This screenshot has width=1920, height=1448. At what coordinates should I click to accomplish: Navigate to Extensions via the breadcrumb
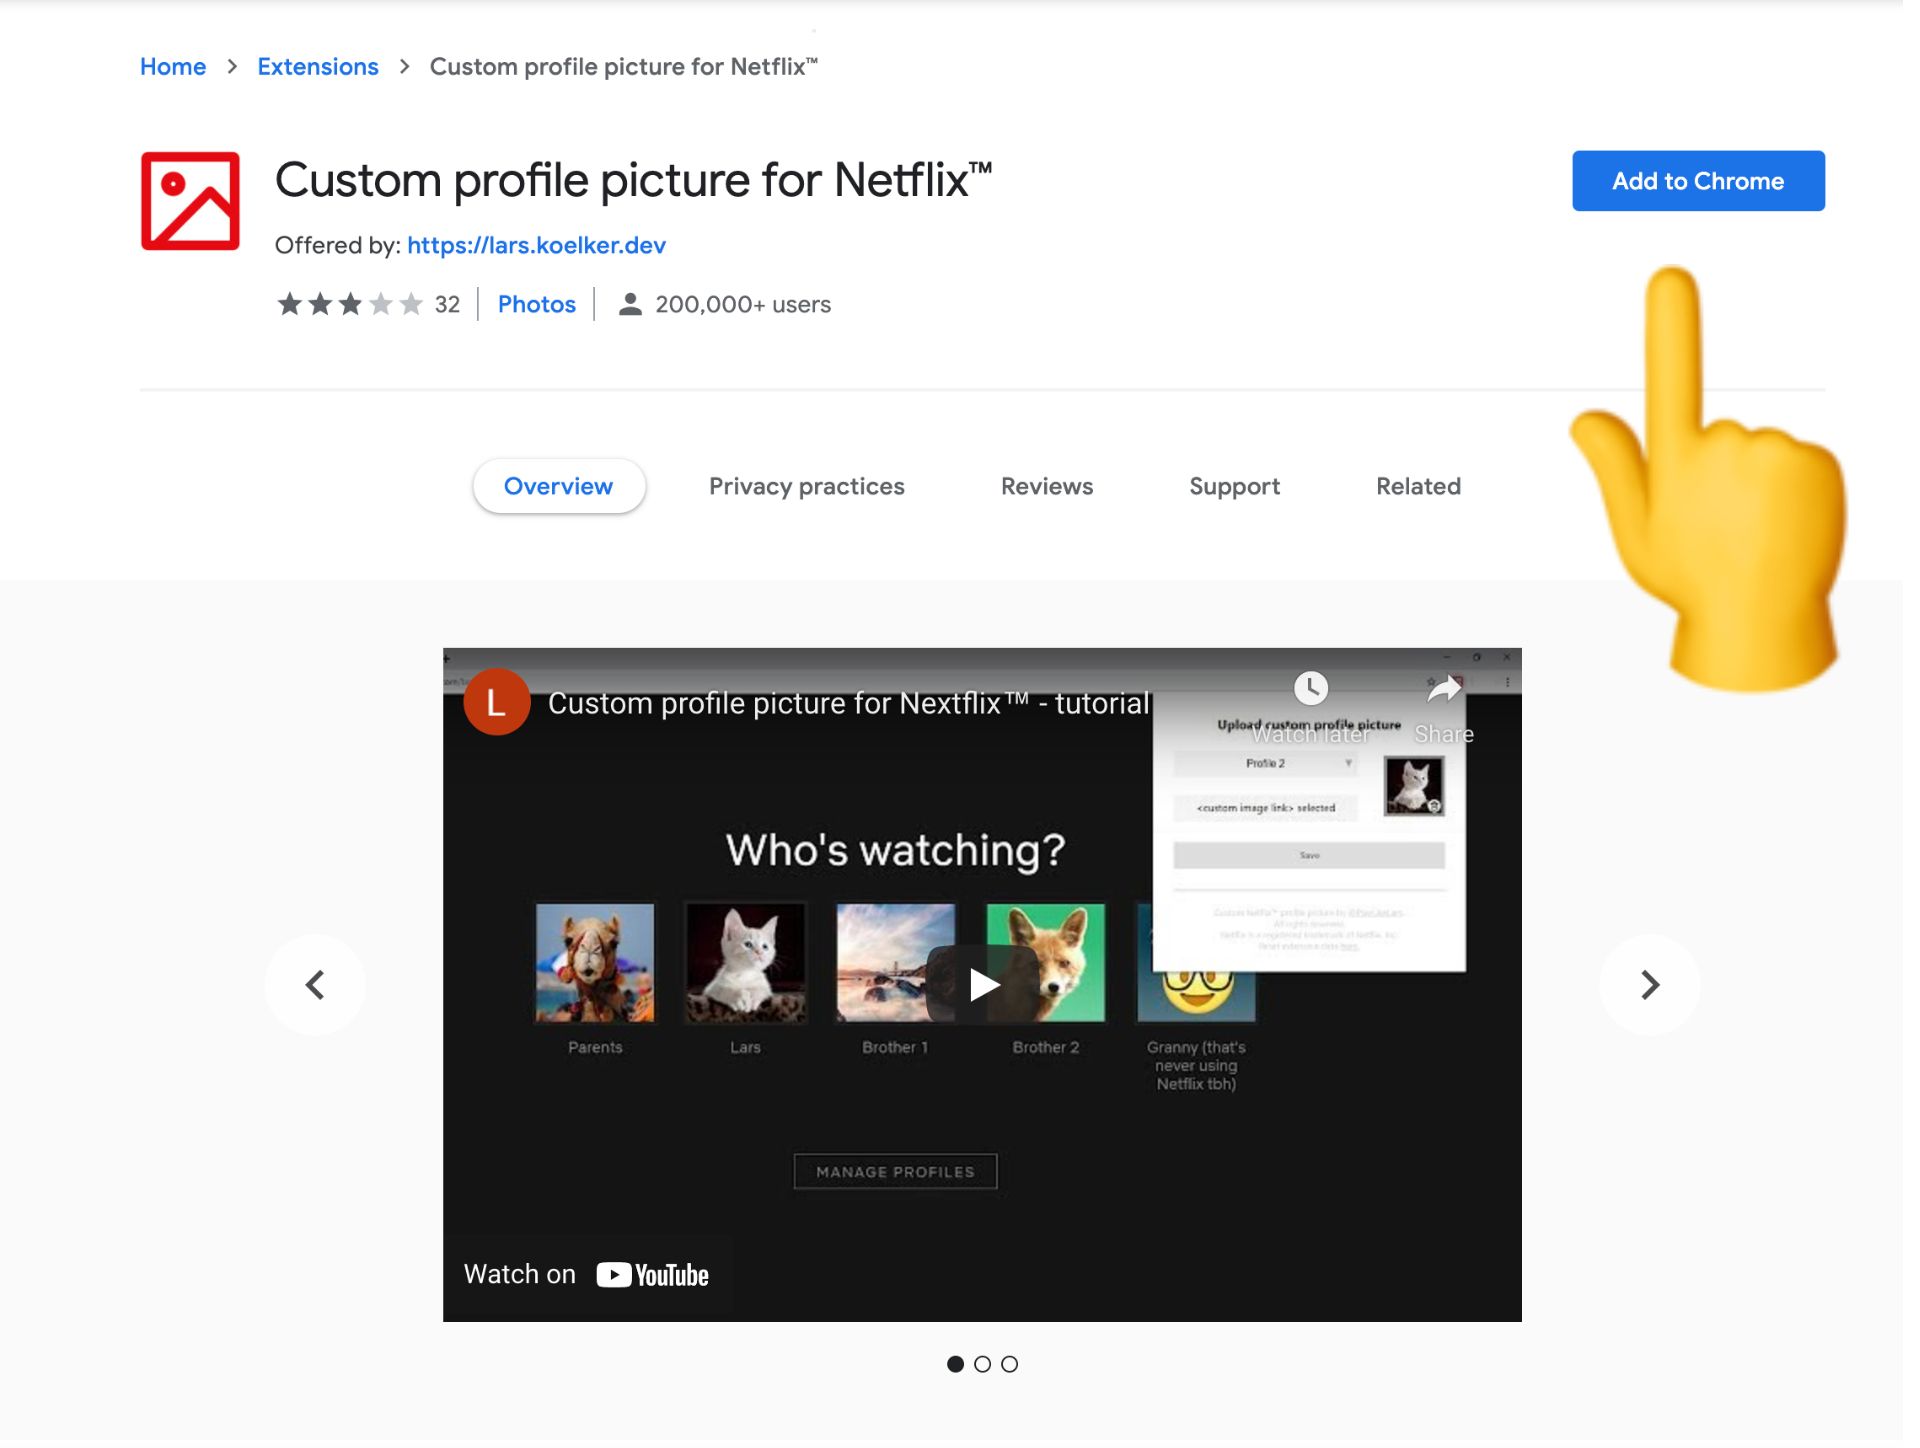[317, 66]
